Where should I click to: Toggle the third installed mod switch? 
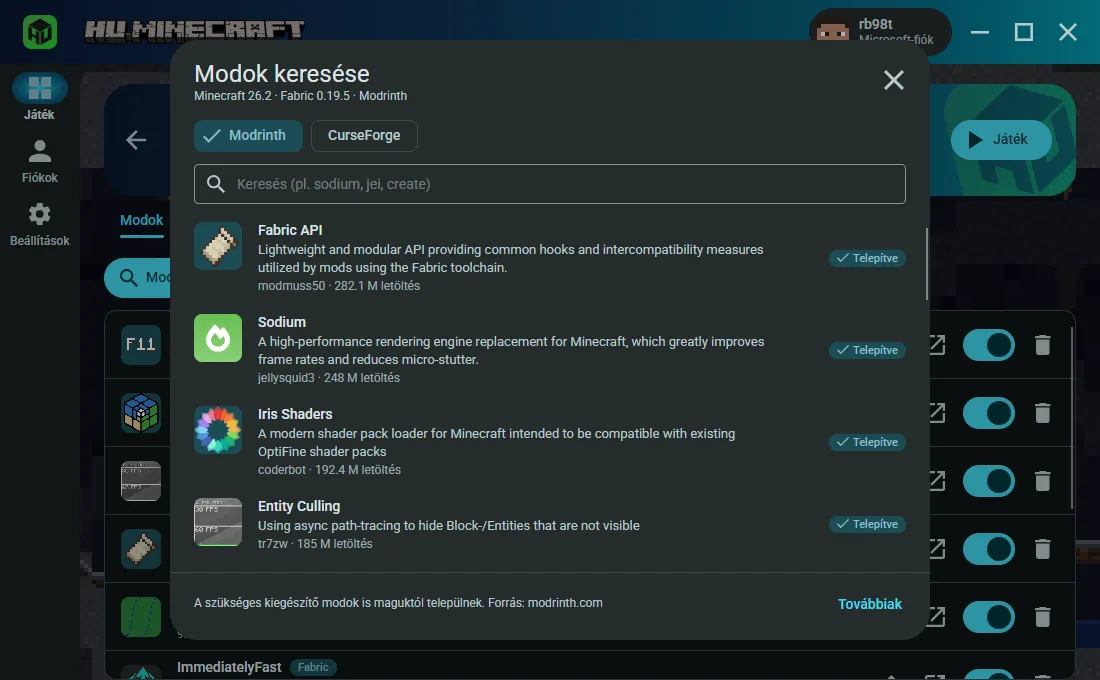pyautogui.click(x=988, y=481)
